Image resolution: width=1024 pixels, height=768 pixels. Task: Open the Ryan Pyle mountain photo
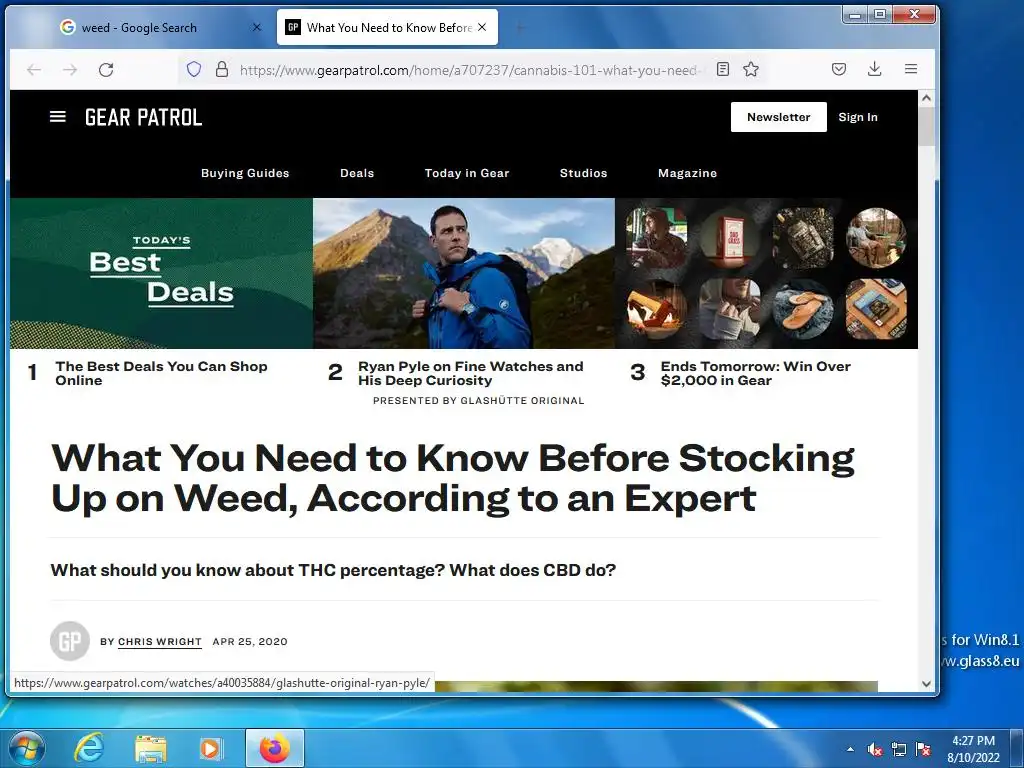click(x=464, y=273)
